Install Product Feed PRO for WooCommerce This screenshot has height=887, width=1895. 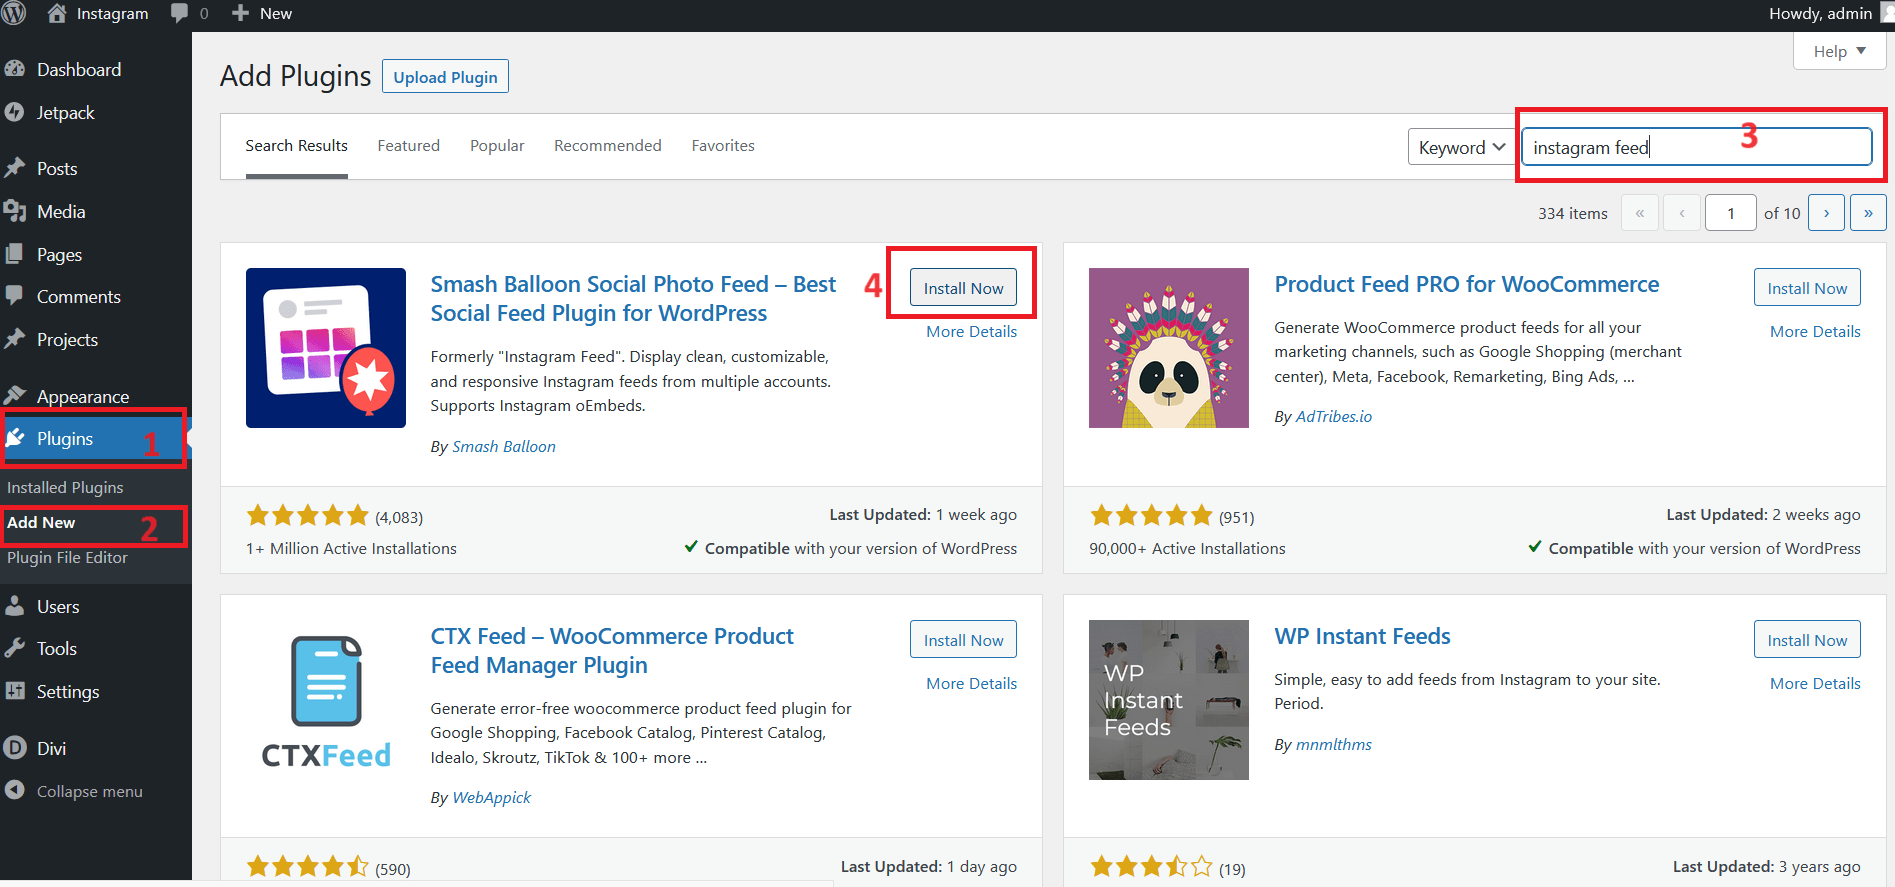point(1807,287)
